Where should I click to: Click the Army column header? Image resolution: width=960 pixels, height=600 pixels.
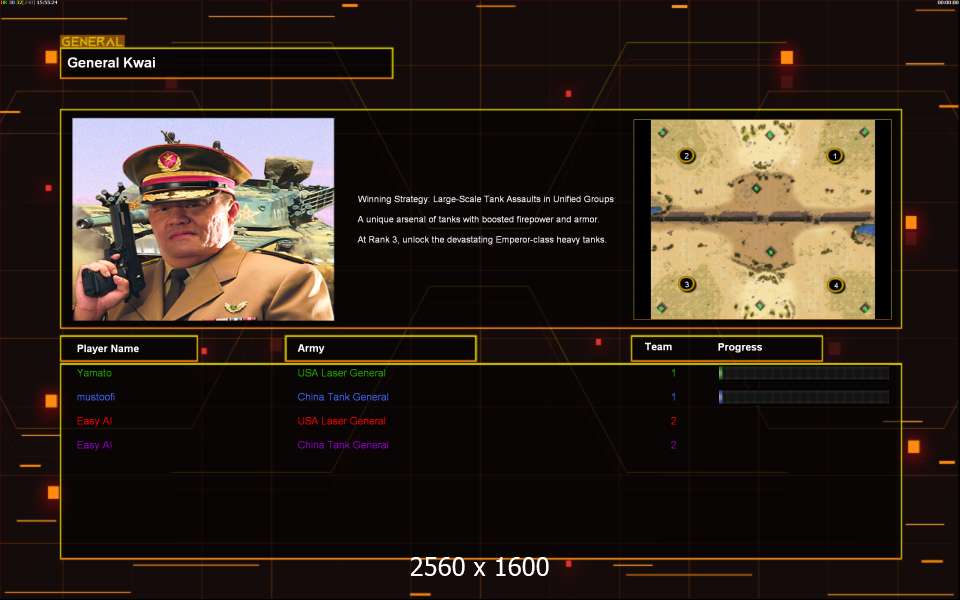tap(381, 348)
